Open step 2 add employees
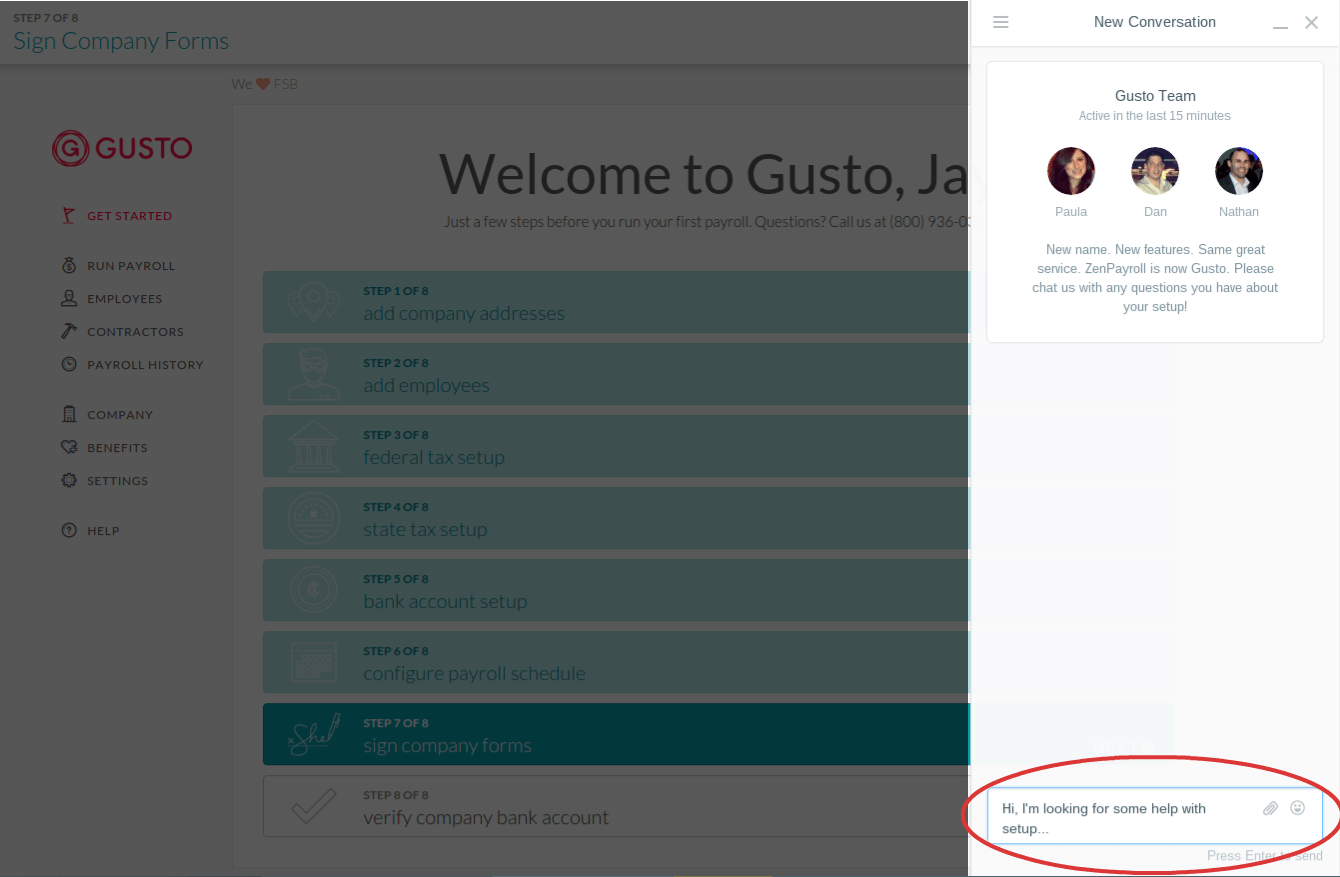Image resolution: width=1340 pixels, height=877 pixels. [x=616, y=374]
